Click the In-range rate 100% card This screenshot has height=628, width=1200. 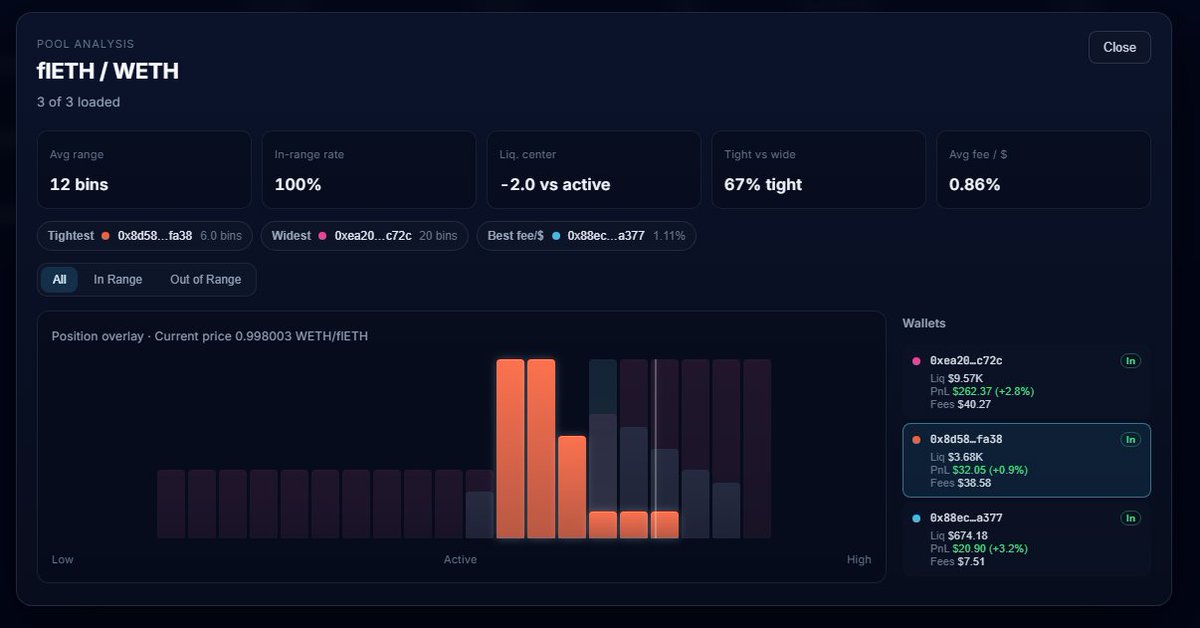pyautogui.click(x=369, y=170)
